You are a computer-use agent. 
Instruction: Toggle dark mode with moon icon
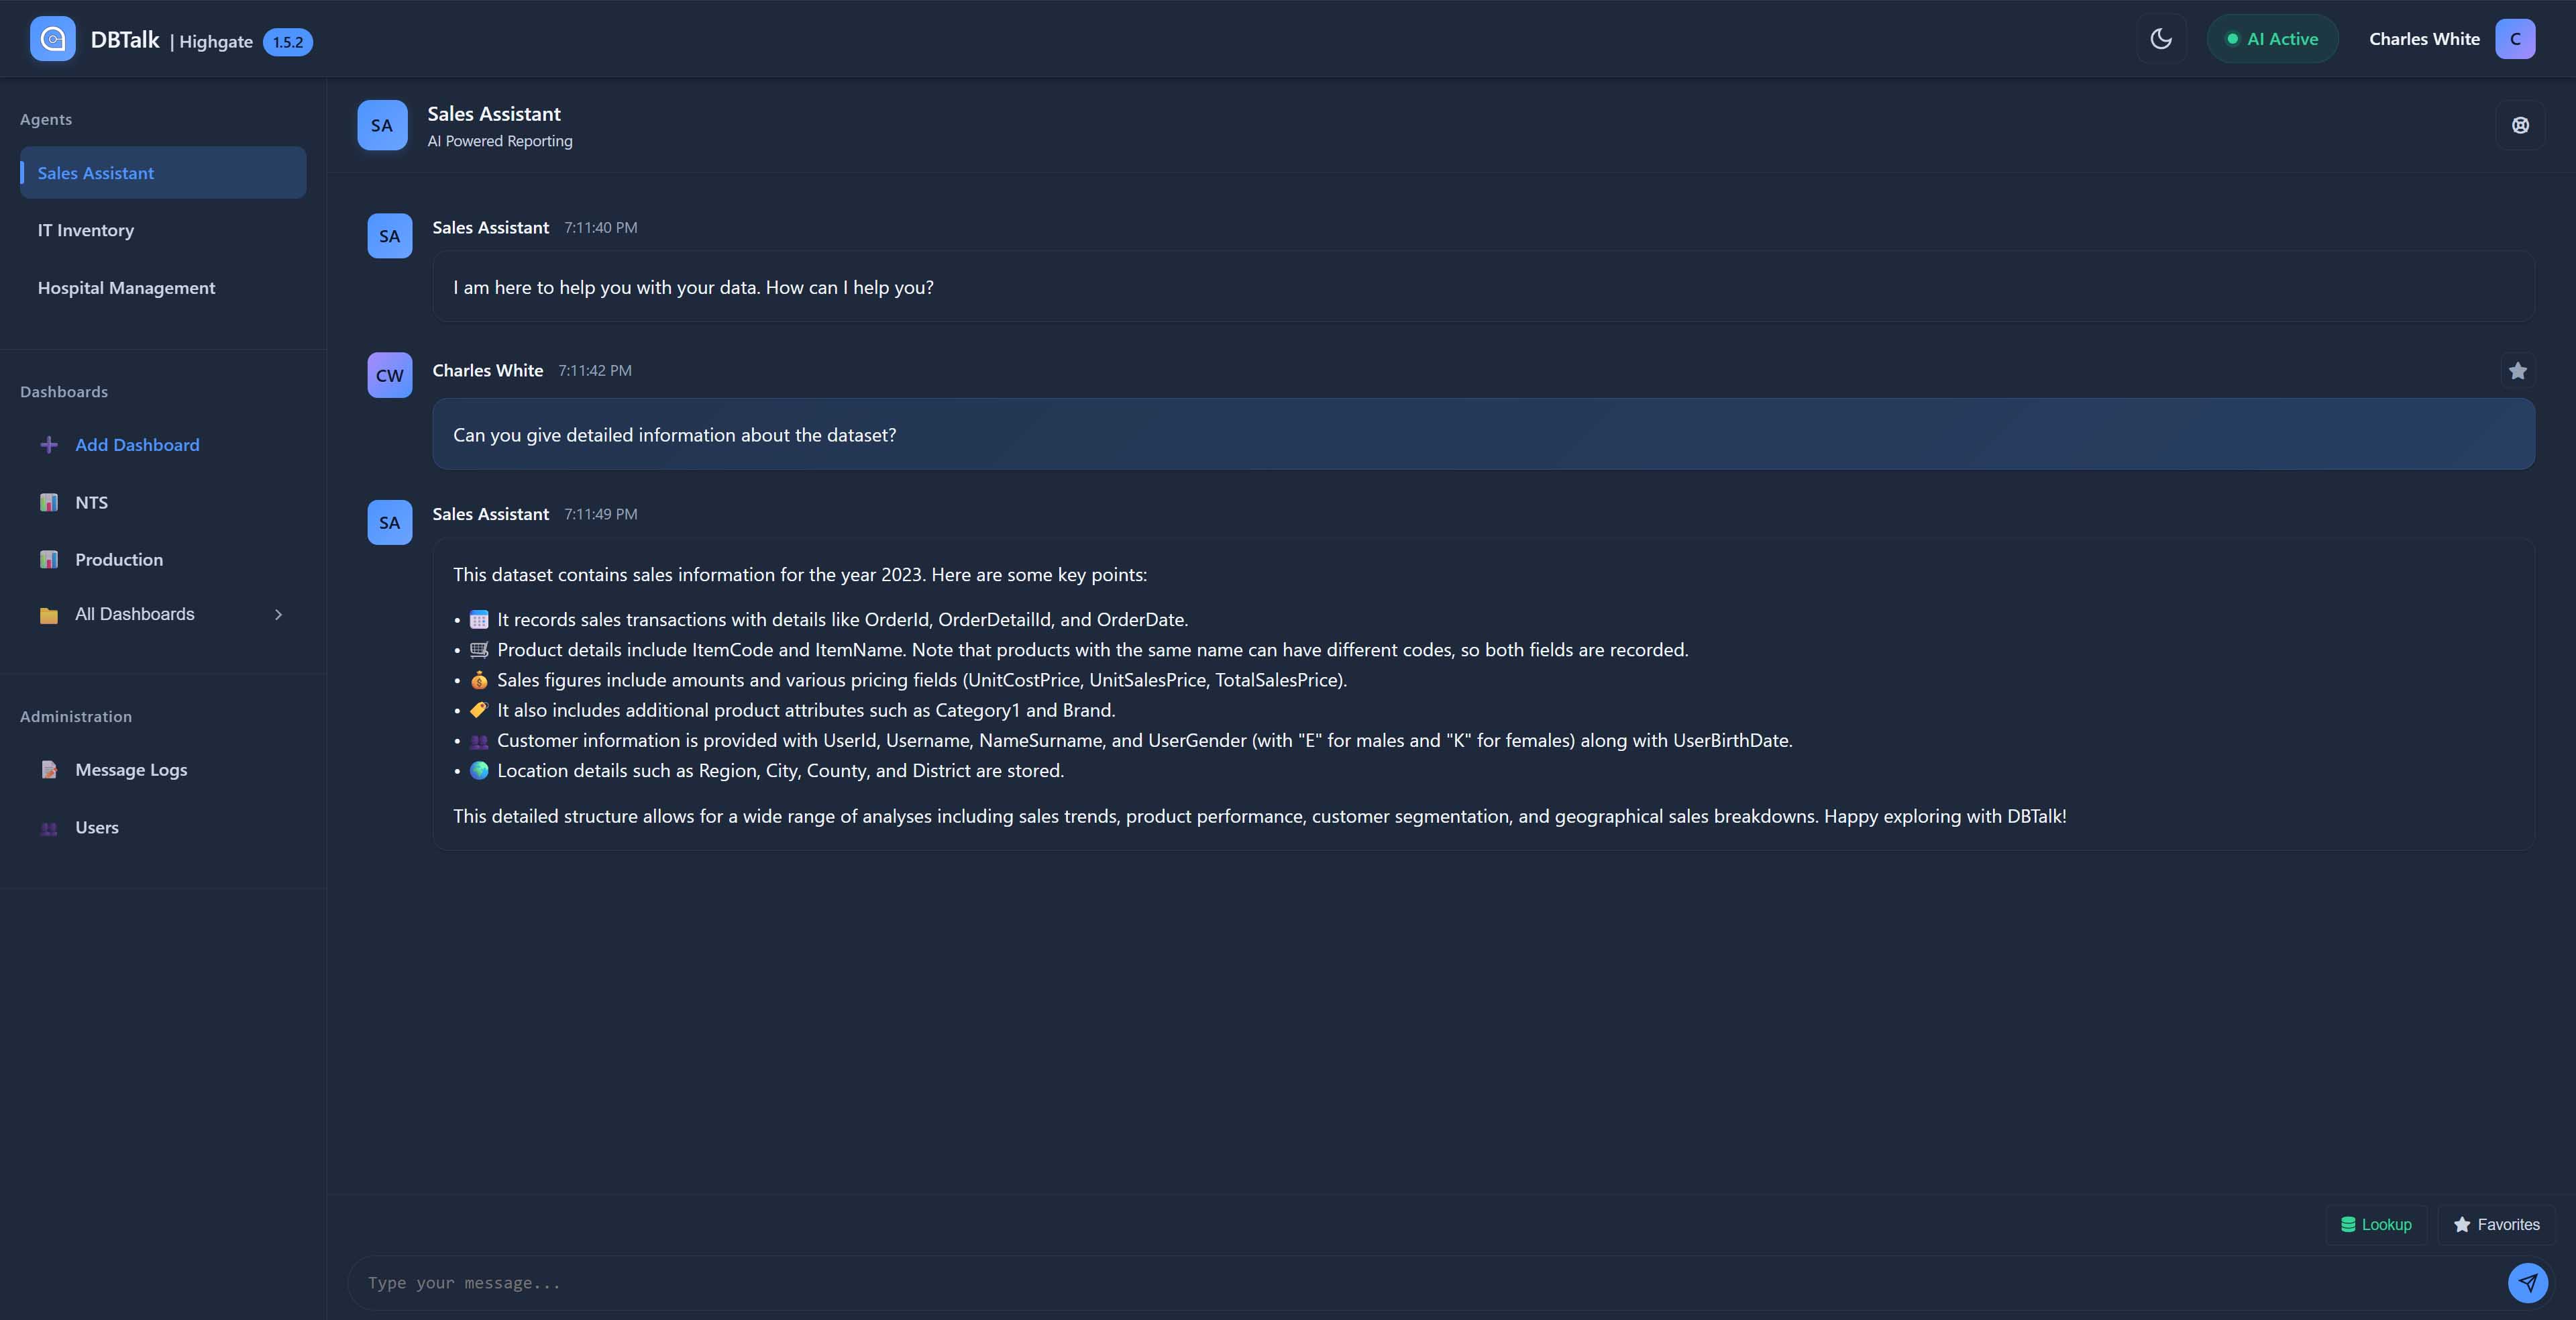(2161, 39)
